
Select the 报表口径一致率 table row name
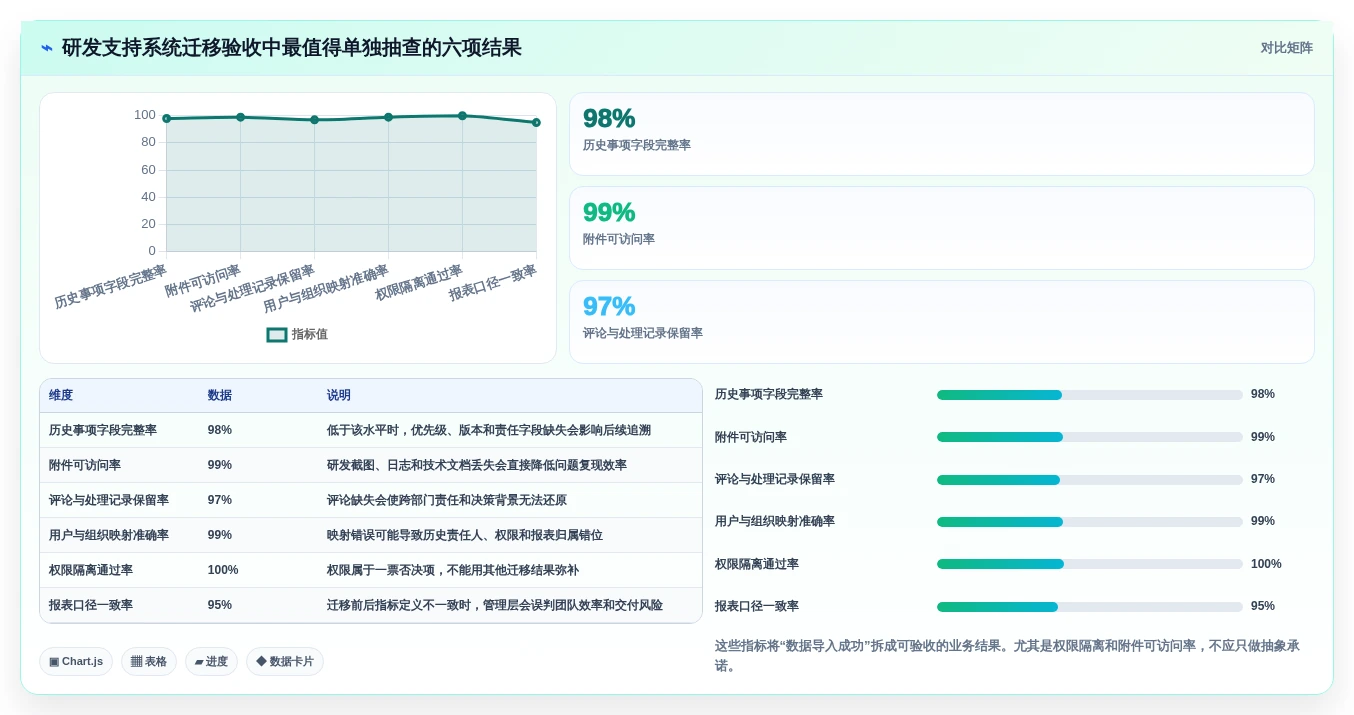(x=91, y=605)
